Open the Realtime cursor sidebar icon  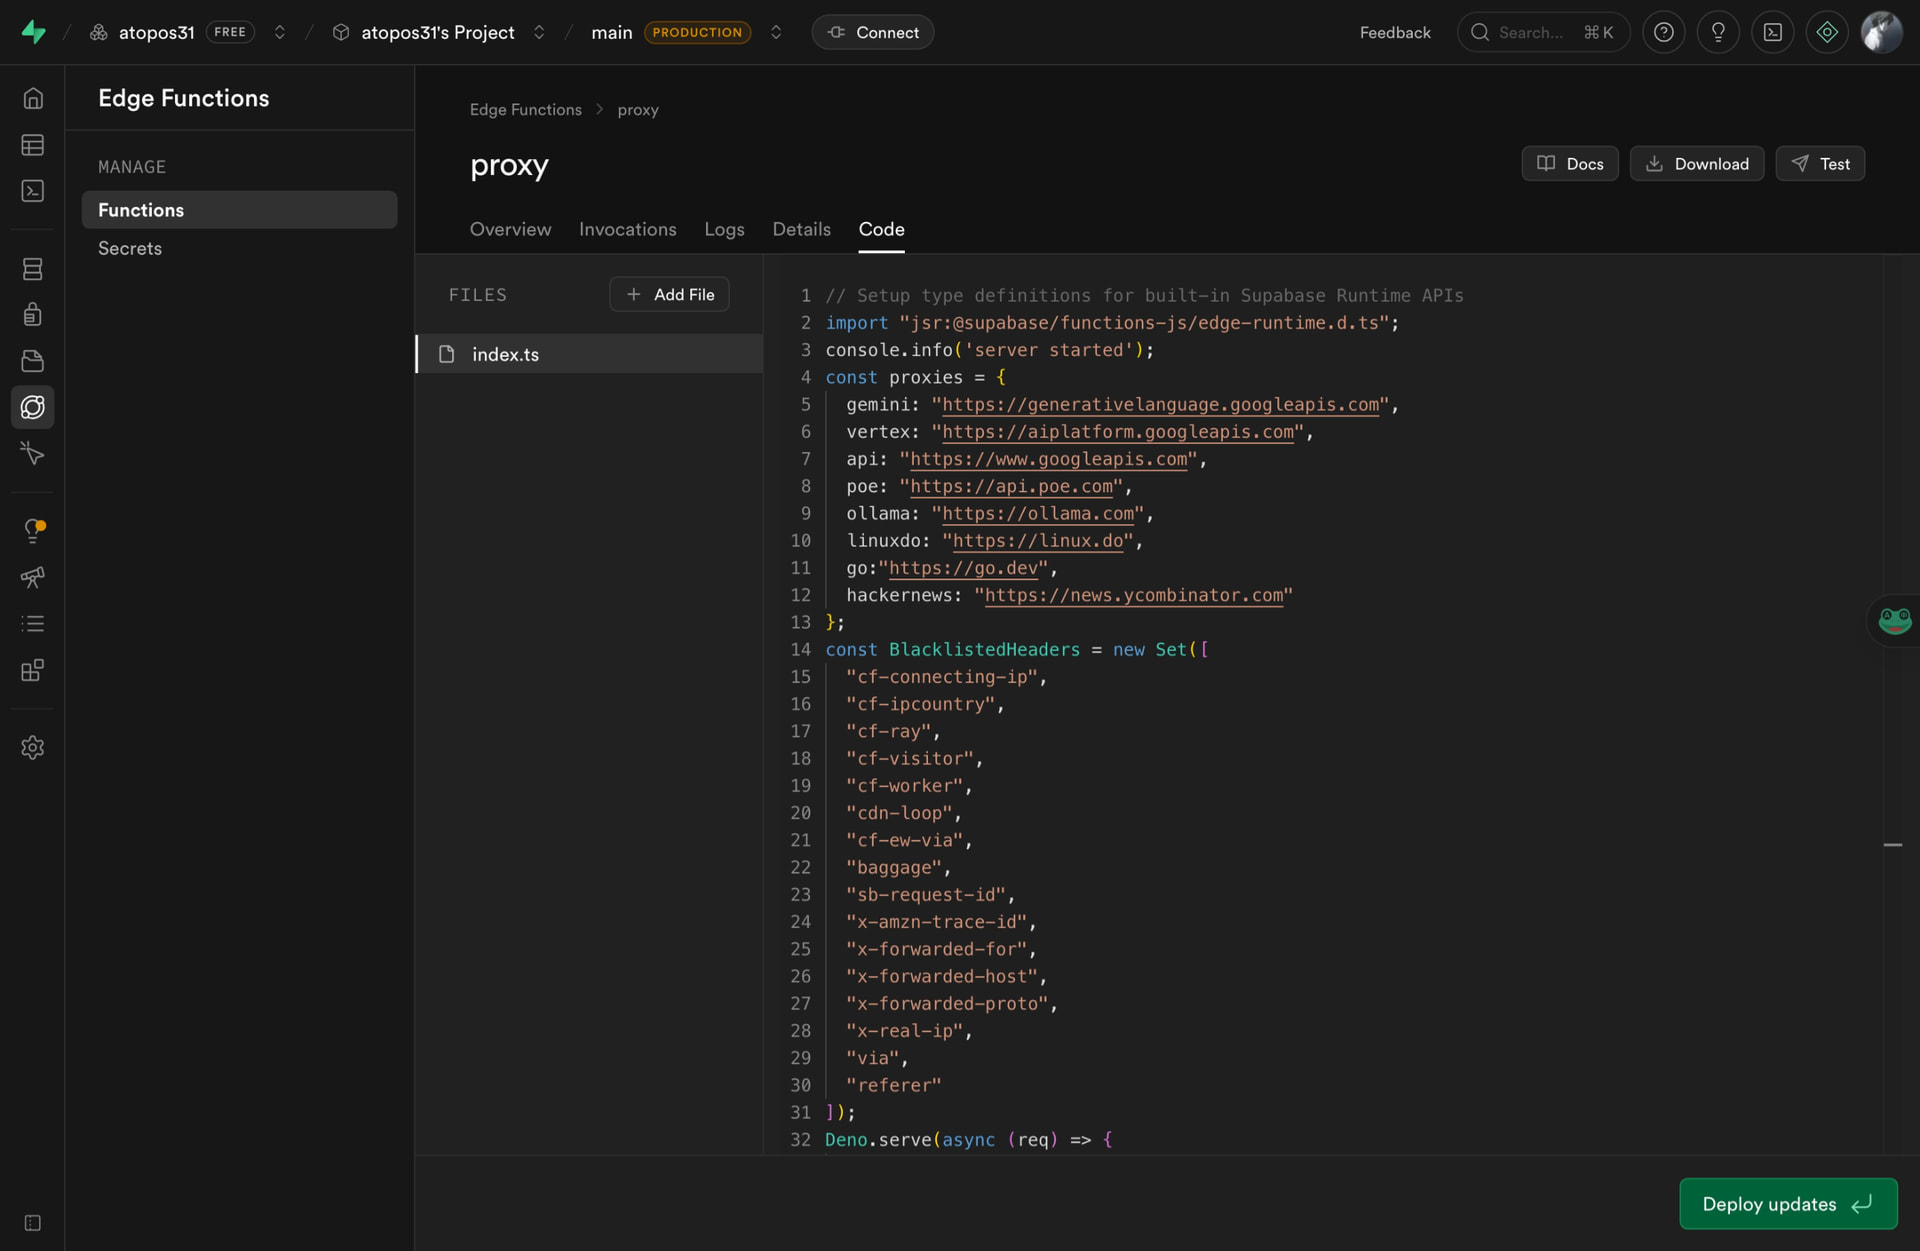[x=33, y=453]
